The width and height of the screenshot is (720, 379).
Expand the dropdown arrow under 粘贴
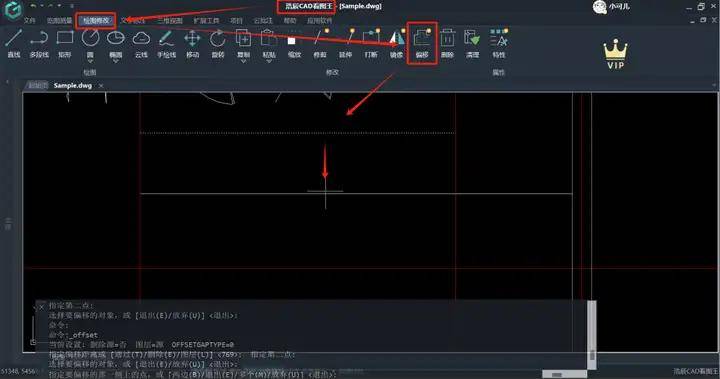pyautogui.click(x=269, y=61)
